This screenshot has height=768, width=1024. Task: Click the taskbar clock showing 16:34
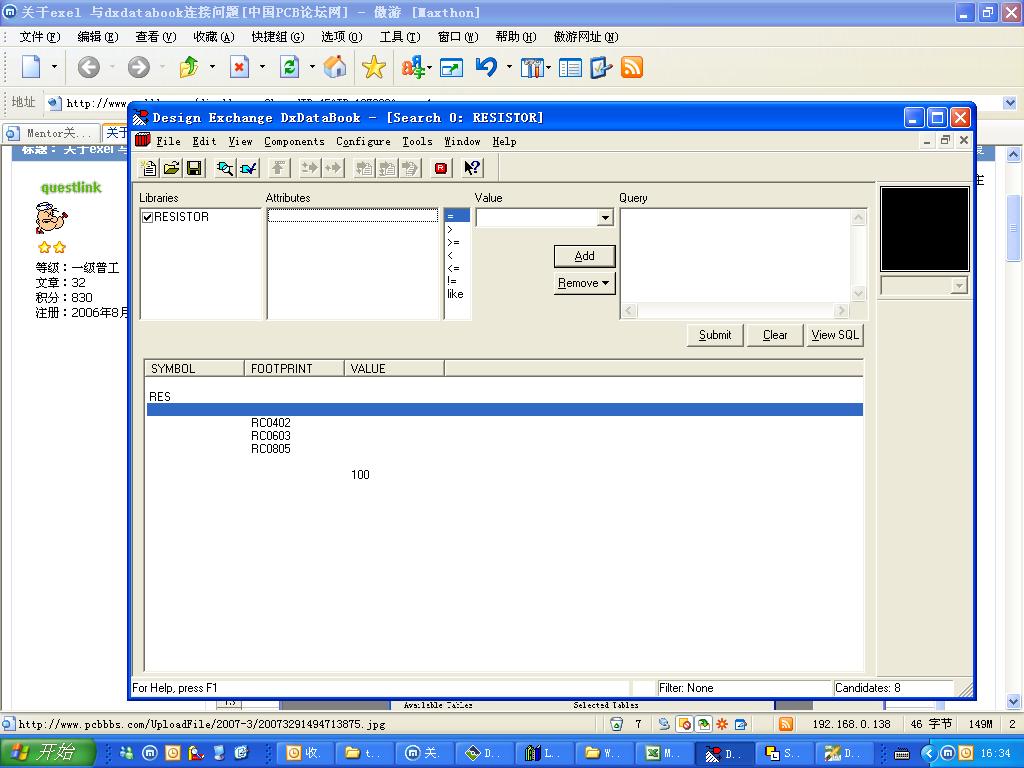pos(995,753)
